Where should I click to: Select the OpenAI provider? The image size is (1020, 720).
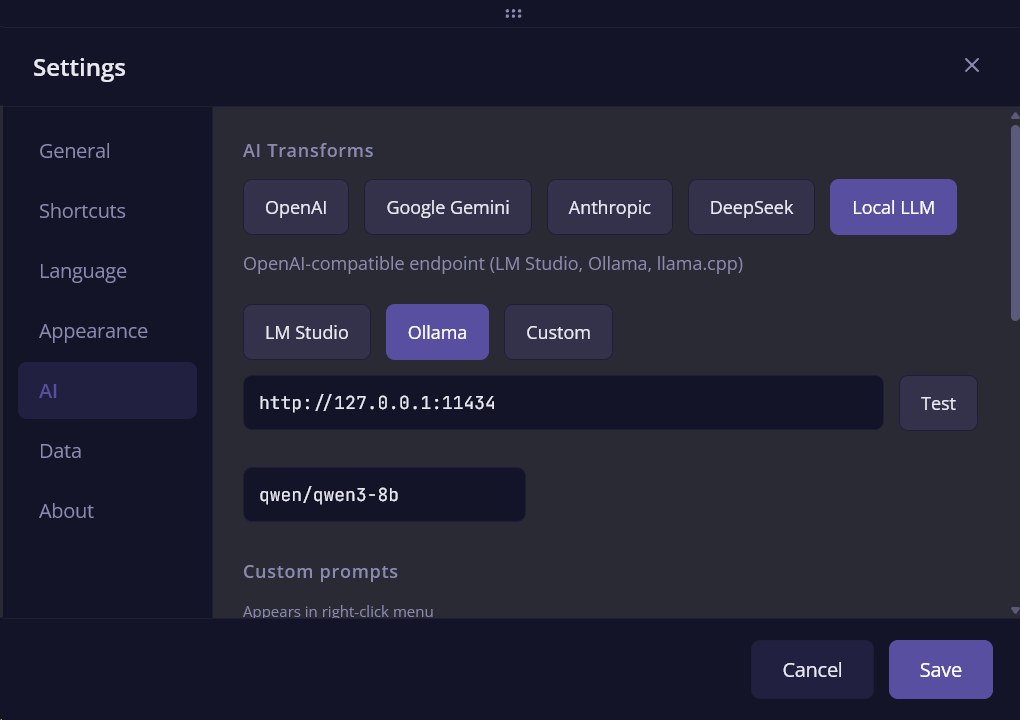click(296, 208)
